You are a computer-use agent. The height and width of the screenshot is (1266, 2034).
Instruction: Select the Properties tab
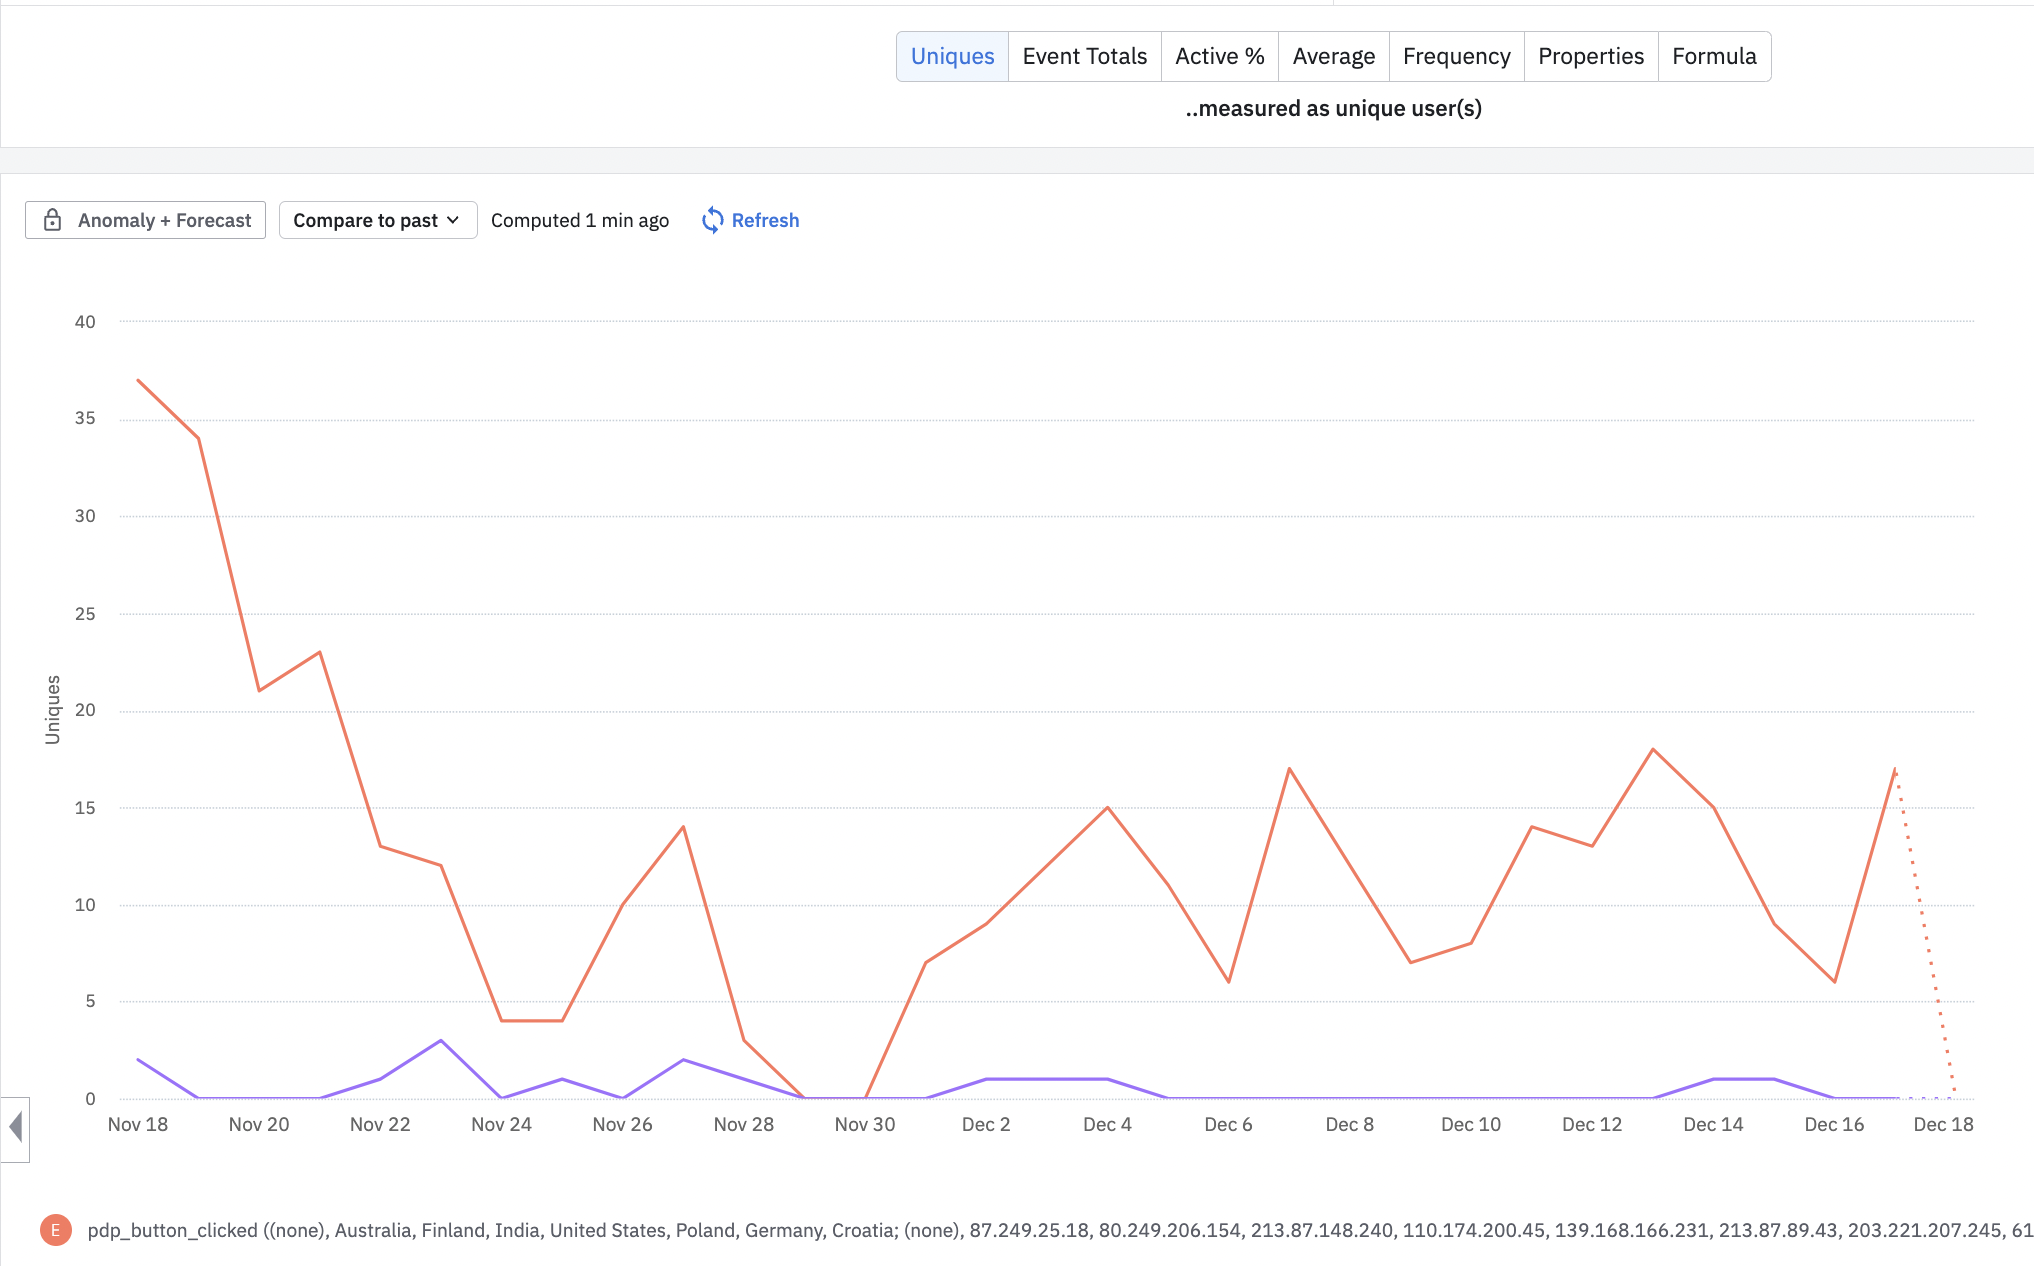(x=1590, y=56)
